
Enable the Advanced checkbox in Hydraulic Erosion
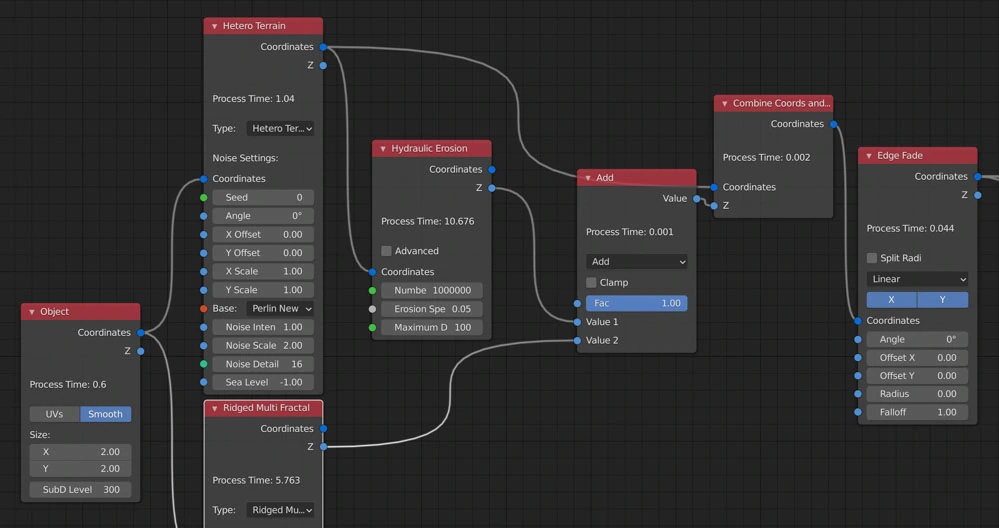386,251
